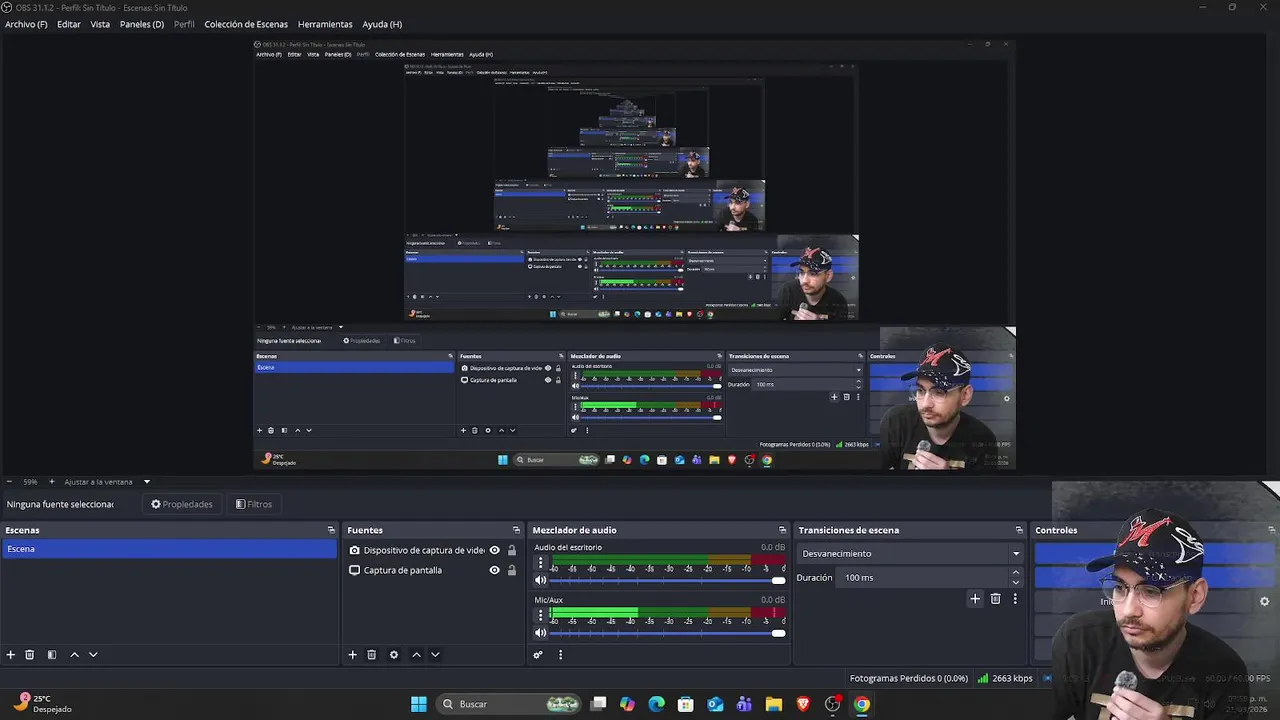1280x720 pixels.
Task: Open transition properties three-dot menu
Action: 1015,599
